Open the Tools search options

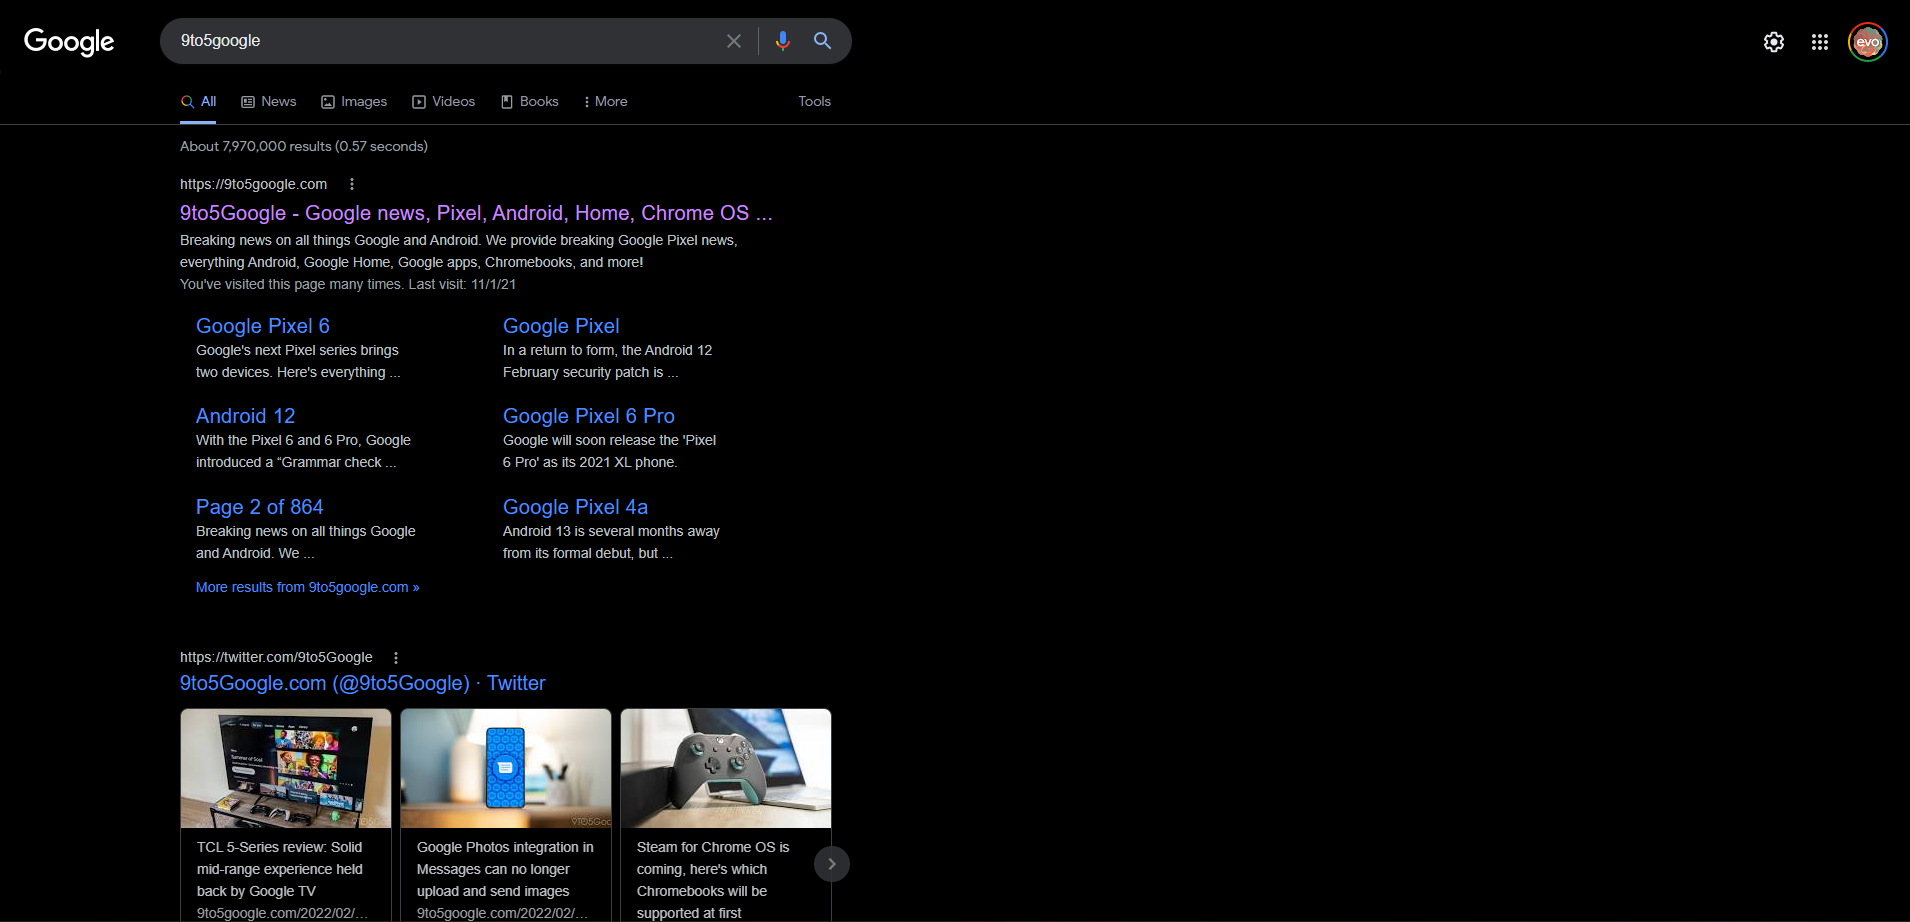pyautogui.click(x=814, y=102)
